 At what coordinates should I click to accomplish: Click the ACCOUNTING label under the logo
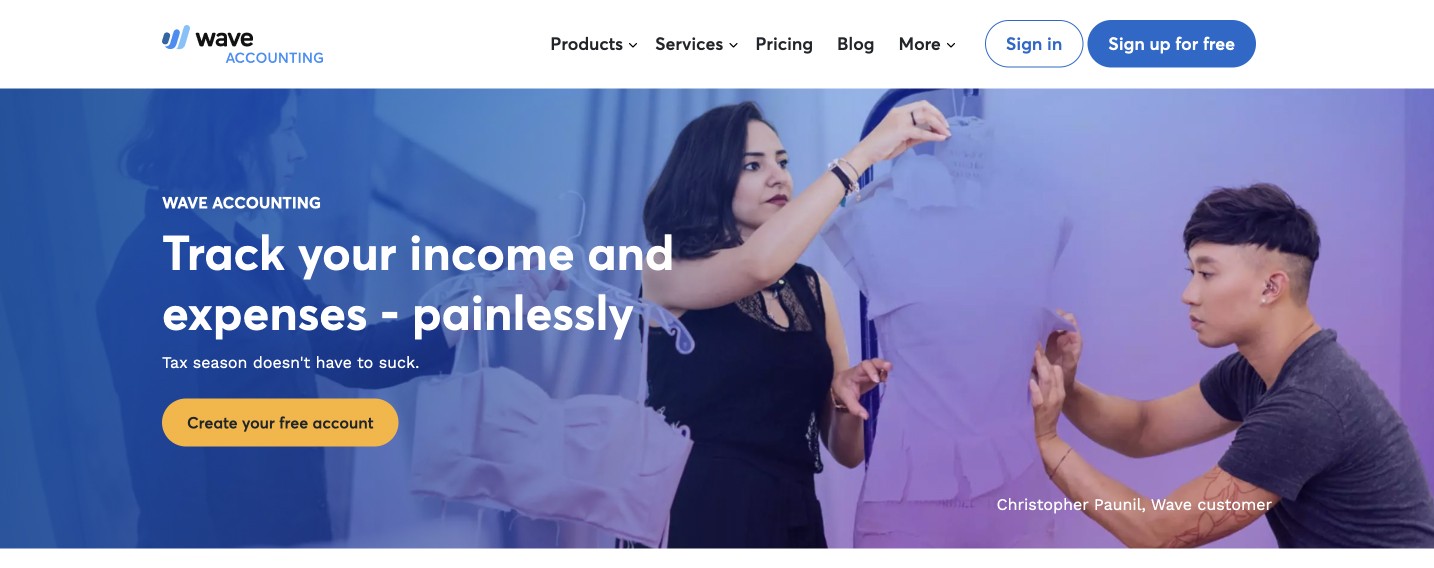(x=274, y=58)
